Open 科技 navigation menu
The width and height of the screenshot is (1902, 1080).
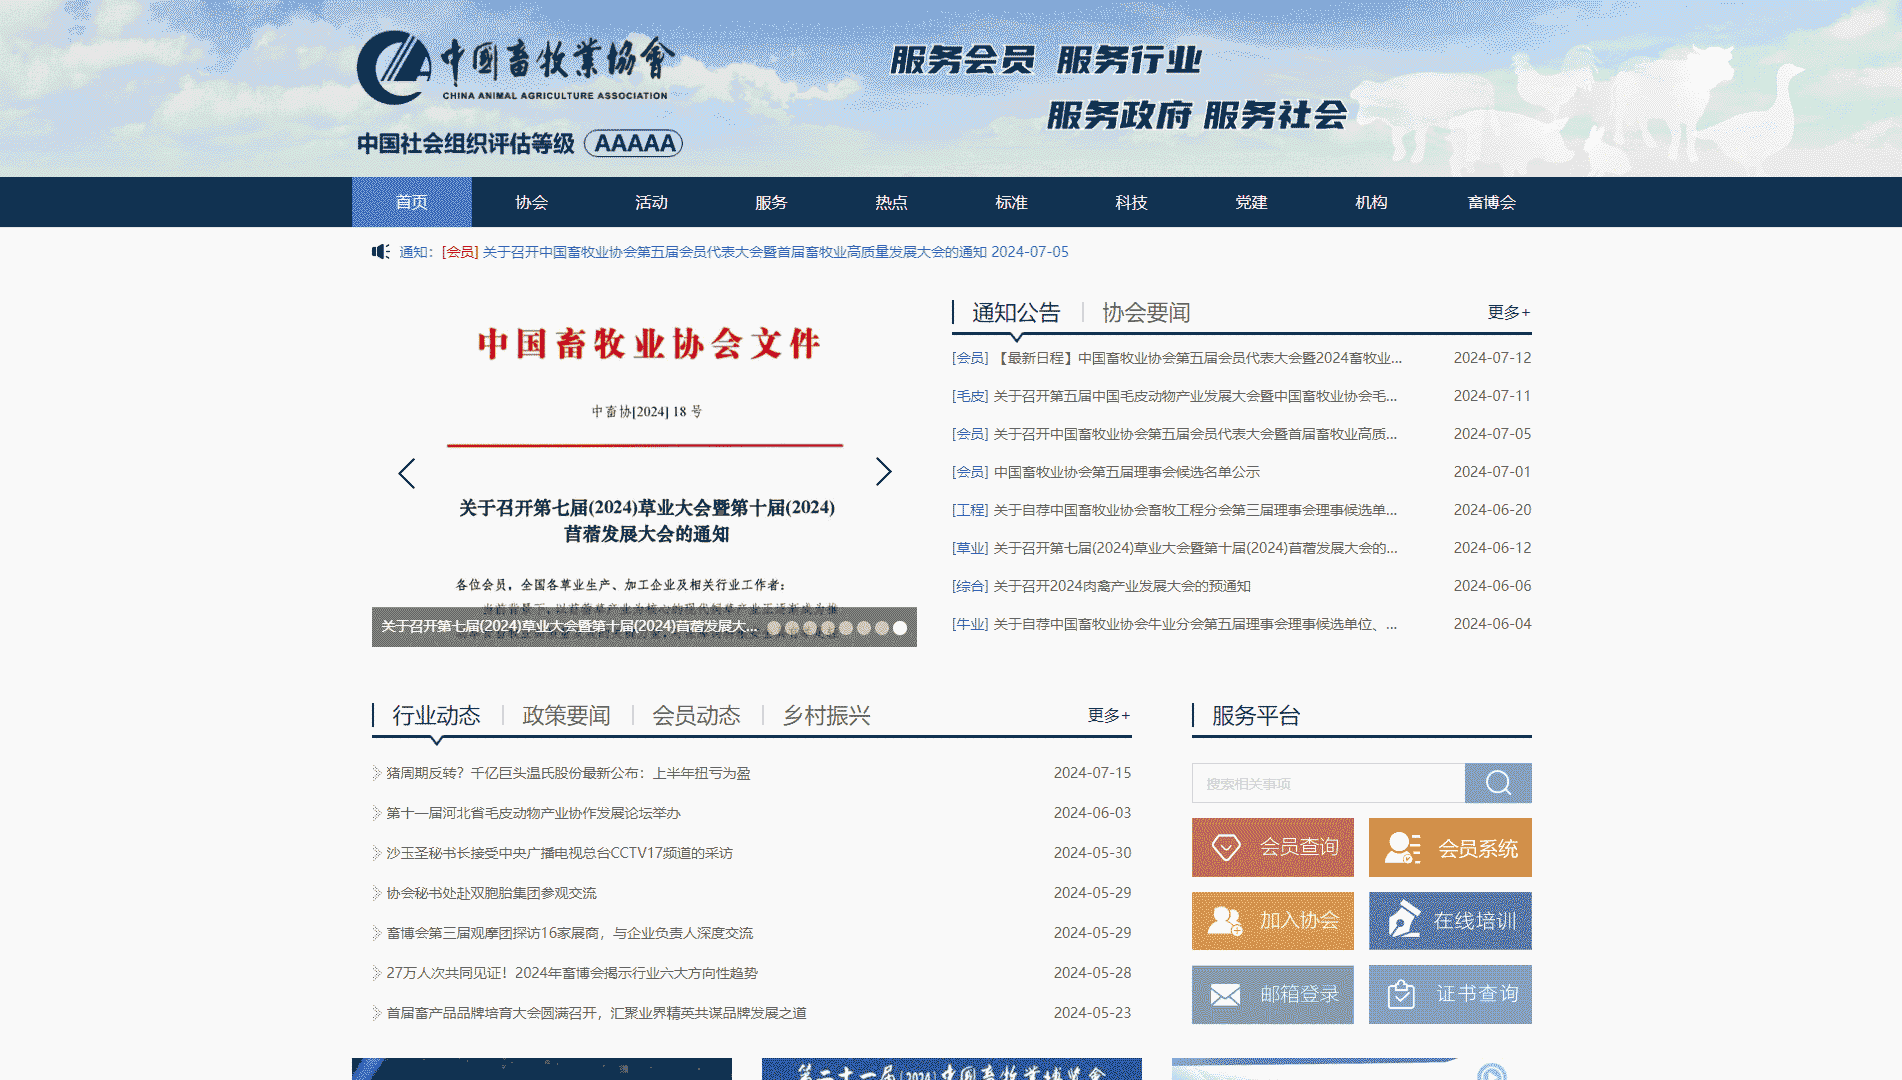coord(1132,202)
